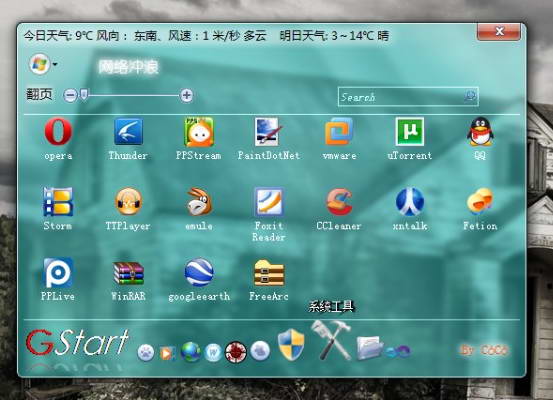The height and width of the screenshot is (400, 553).
Task: Select the red splat category icon
Action: coord(236,352)
